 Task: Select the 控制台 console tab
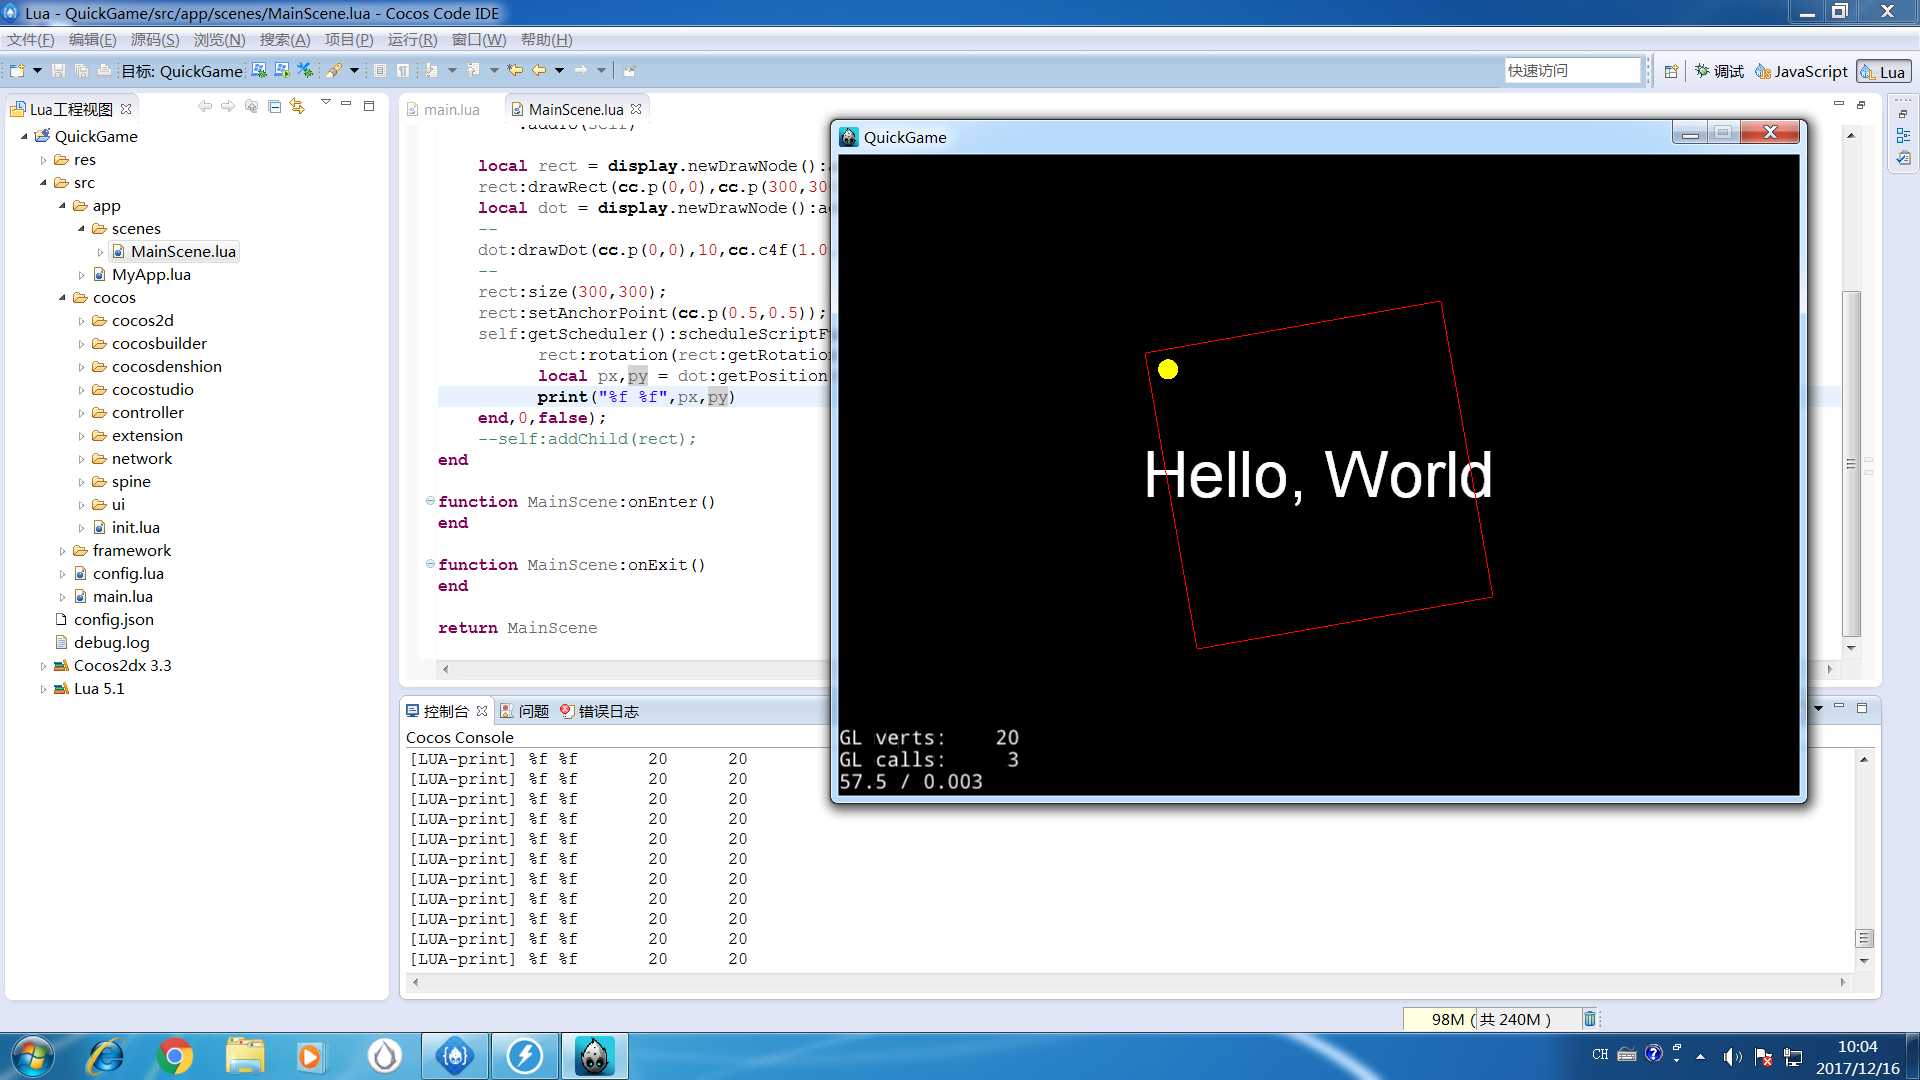coord(437,711)
